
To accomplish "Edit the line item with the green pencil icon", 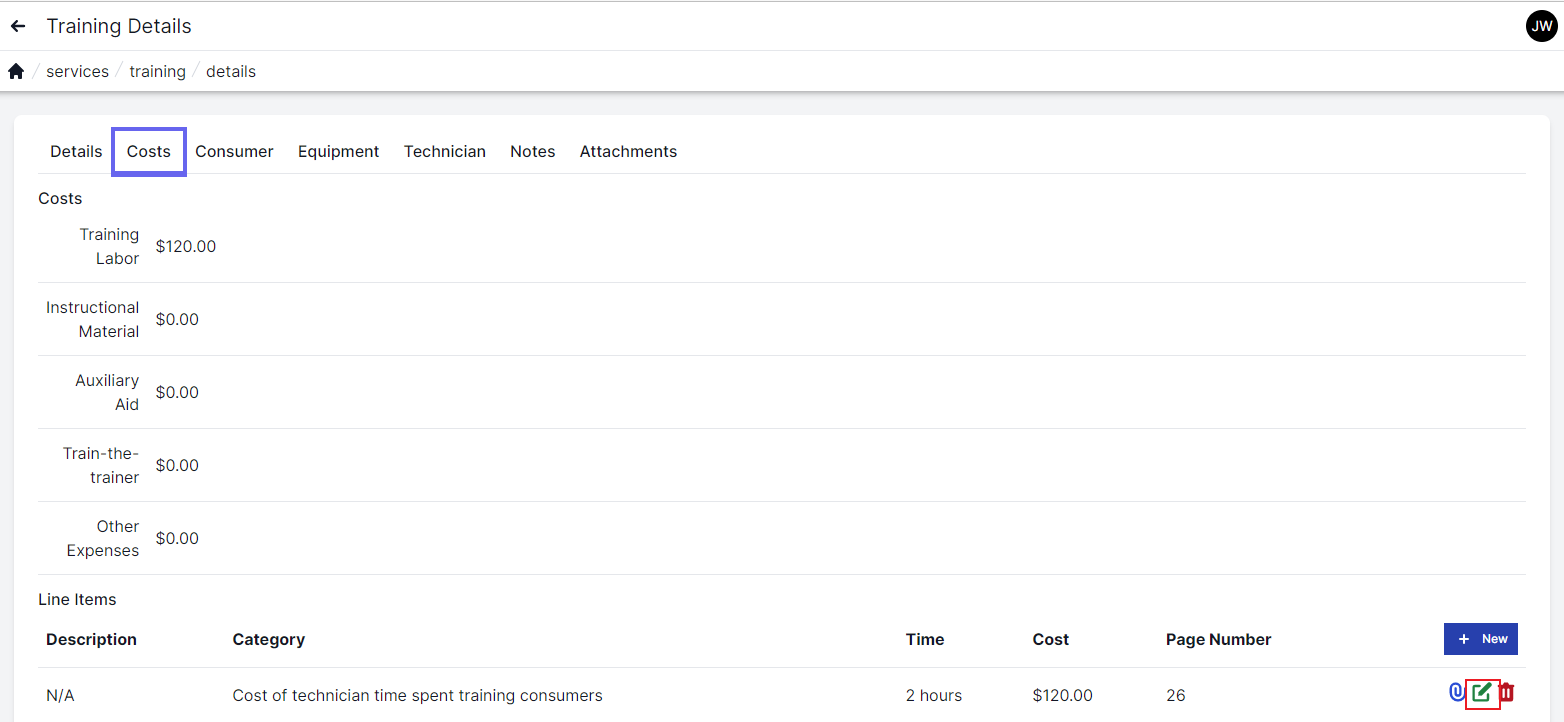I will (1482, 692).
